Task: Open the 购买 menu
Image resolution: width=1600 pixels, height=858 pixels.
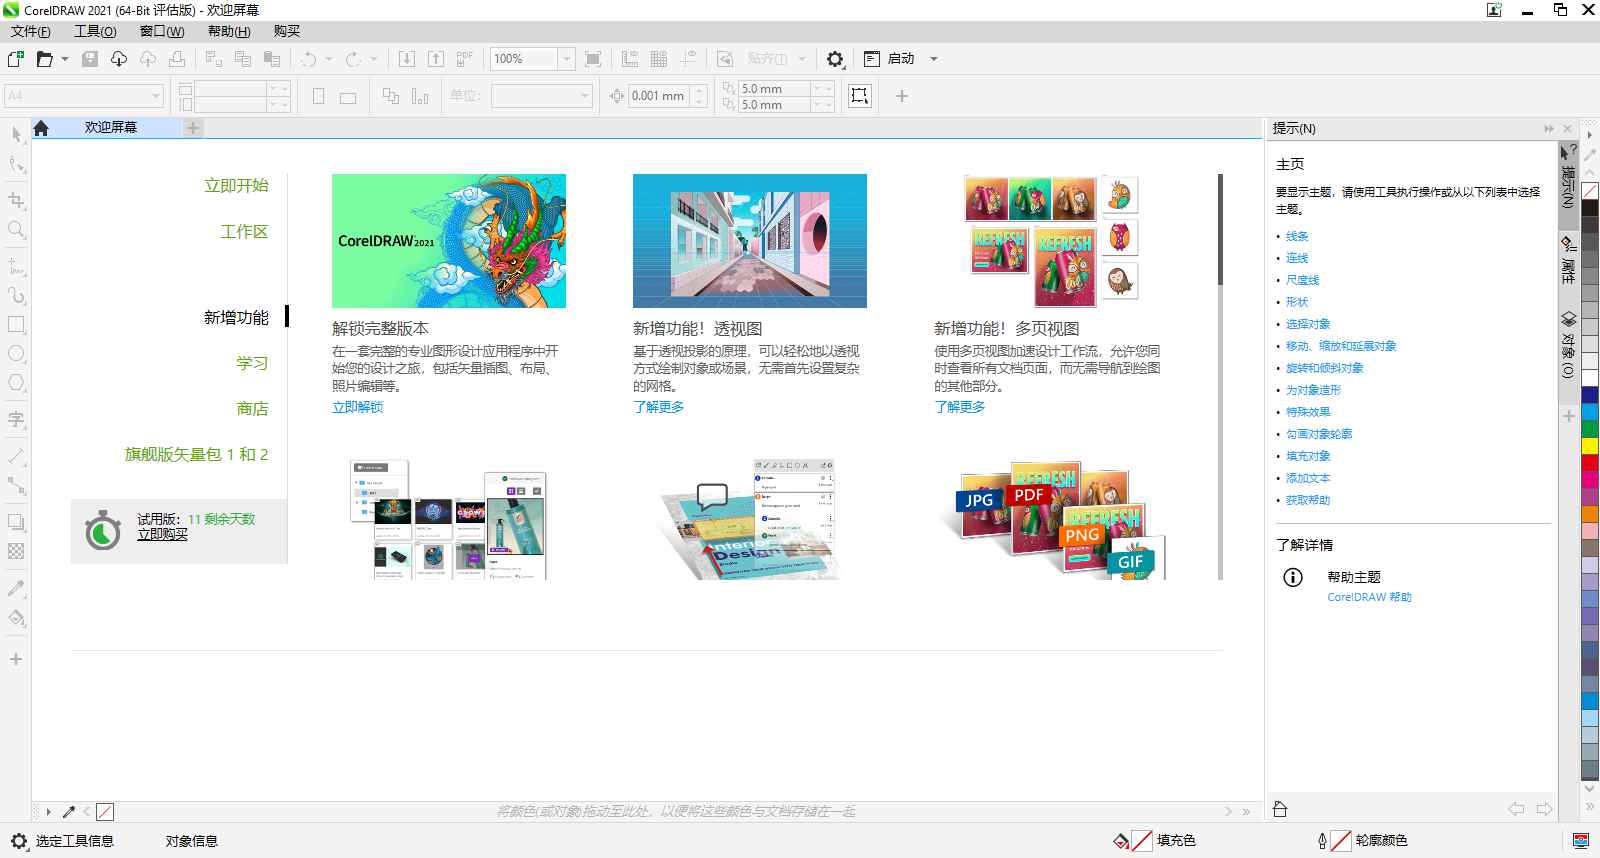Action: point(287,31)
